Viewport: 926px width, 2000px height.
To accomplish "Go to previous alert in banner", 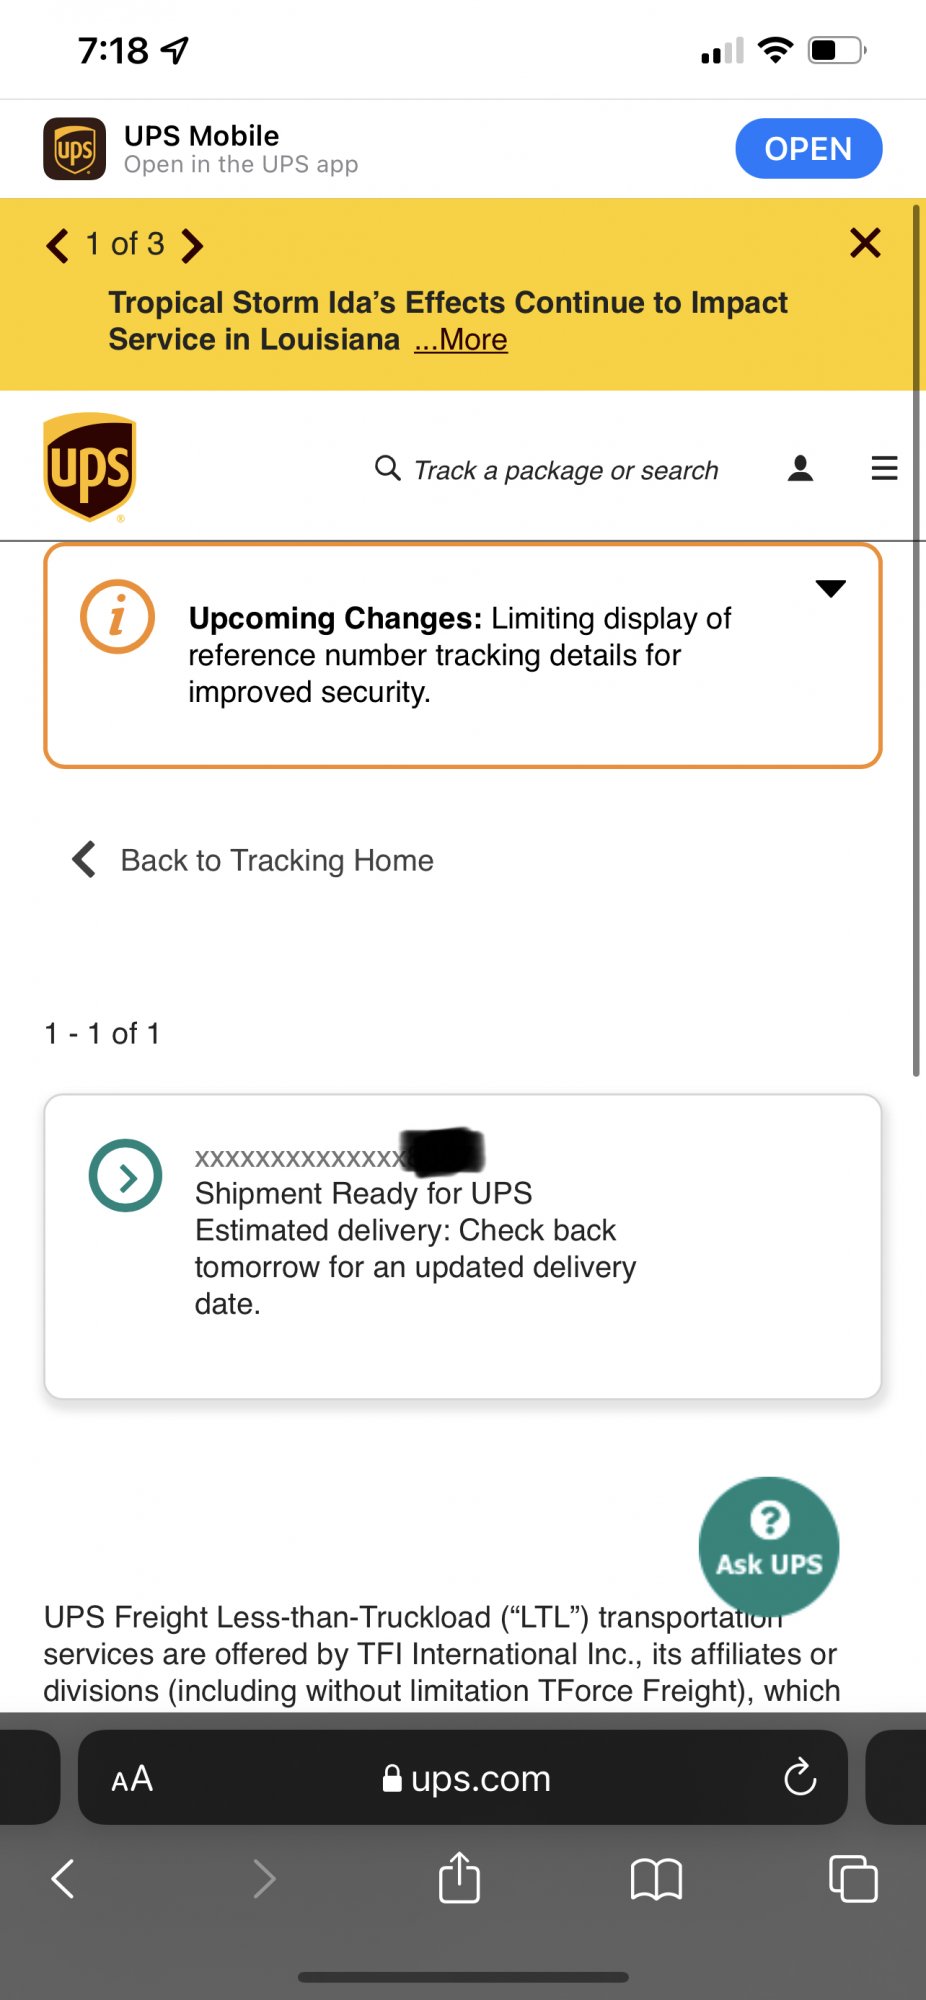I will tap(58, 245).
